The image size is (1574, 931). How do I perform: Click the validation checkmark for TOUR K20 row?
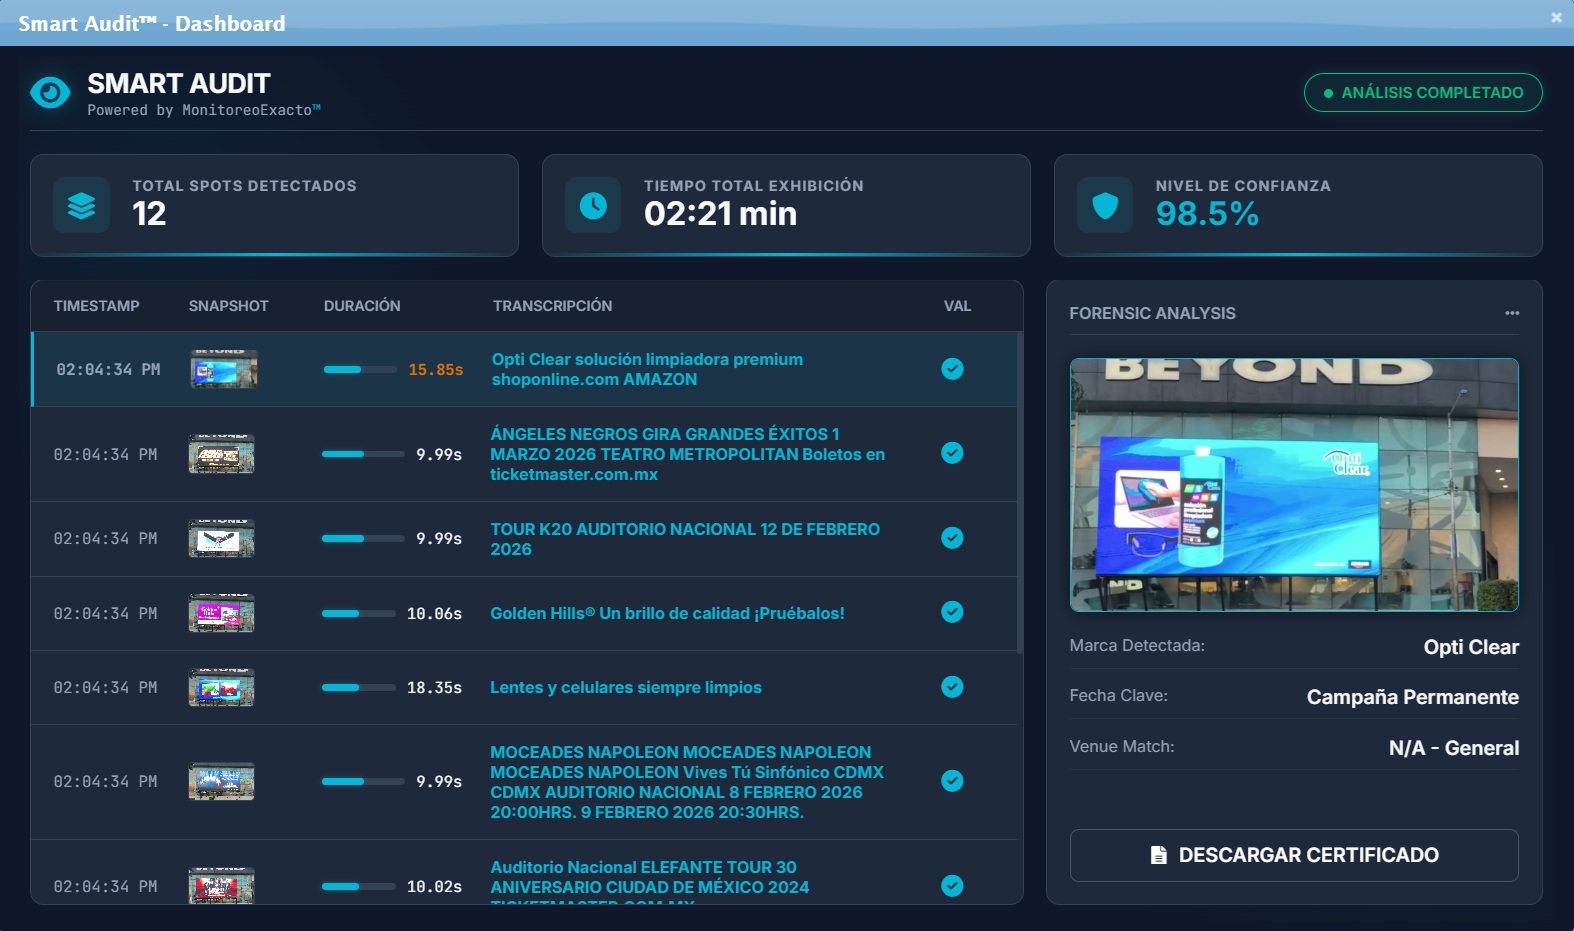point(952,538)
